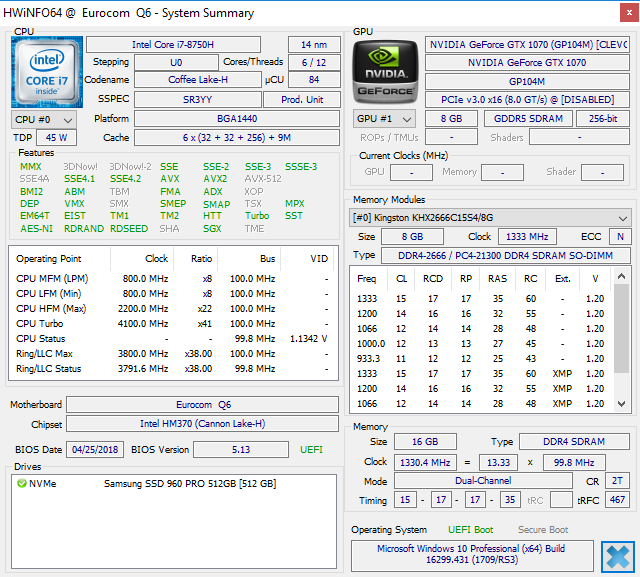Click the Ratio column header

pyautogui.click(x=196, y=259)
